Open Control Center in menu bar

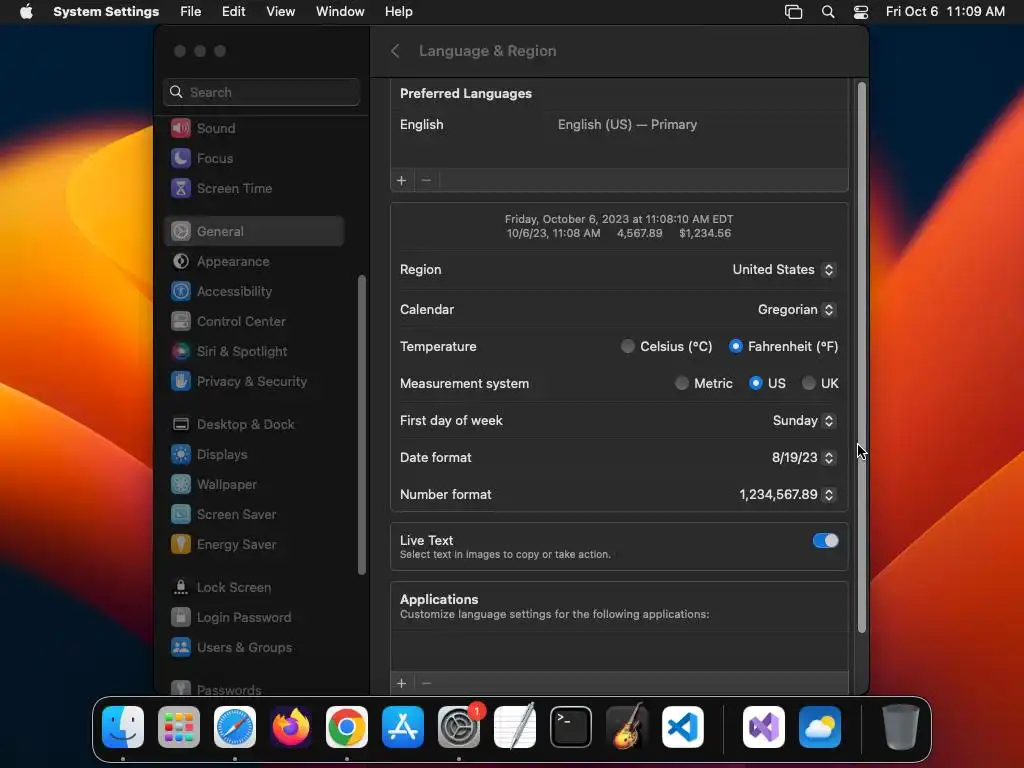point(861,12)
